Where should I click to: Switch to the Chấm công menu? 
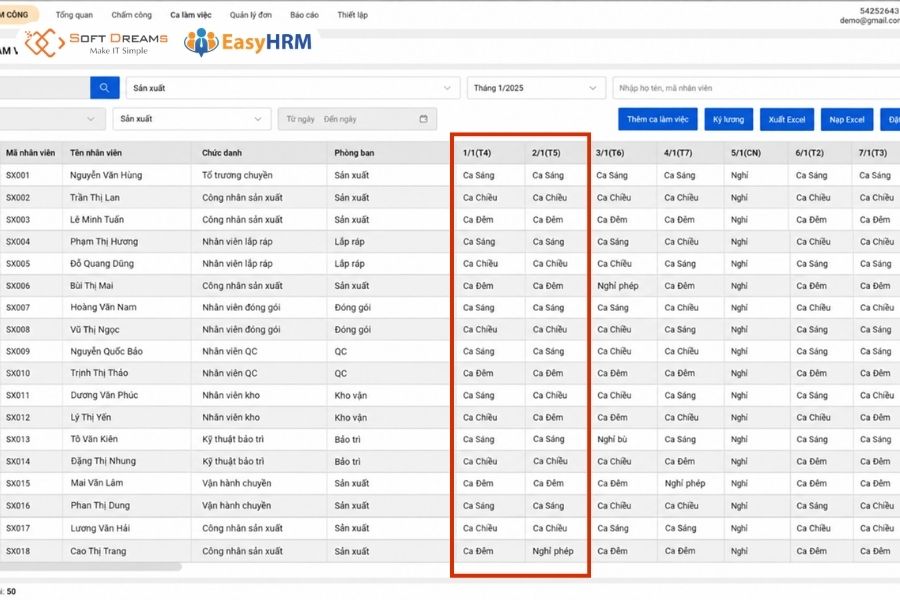tap(131, 15)
